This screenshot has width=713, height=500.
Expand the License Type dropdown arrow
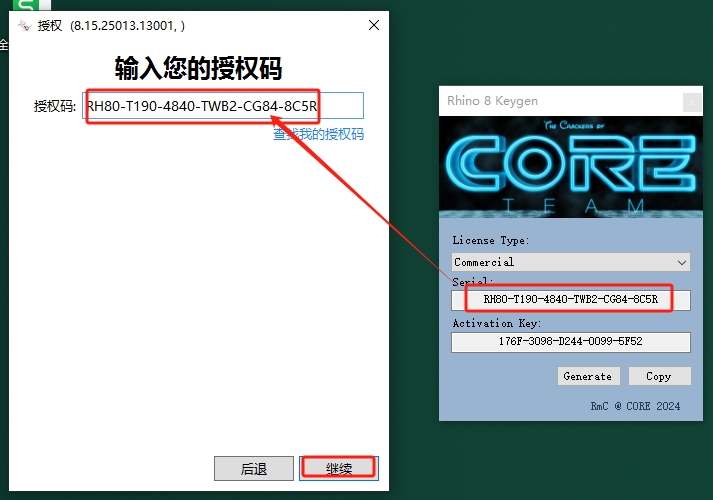[682, 262]
